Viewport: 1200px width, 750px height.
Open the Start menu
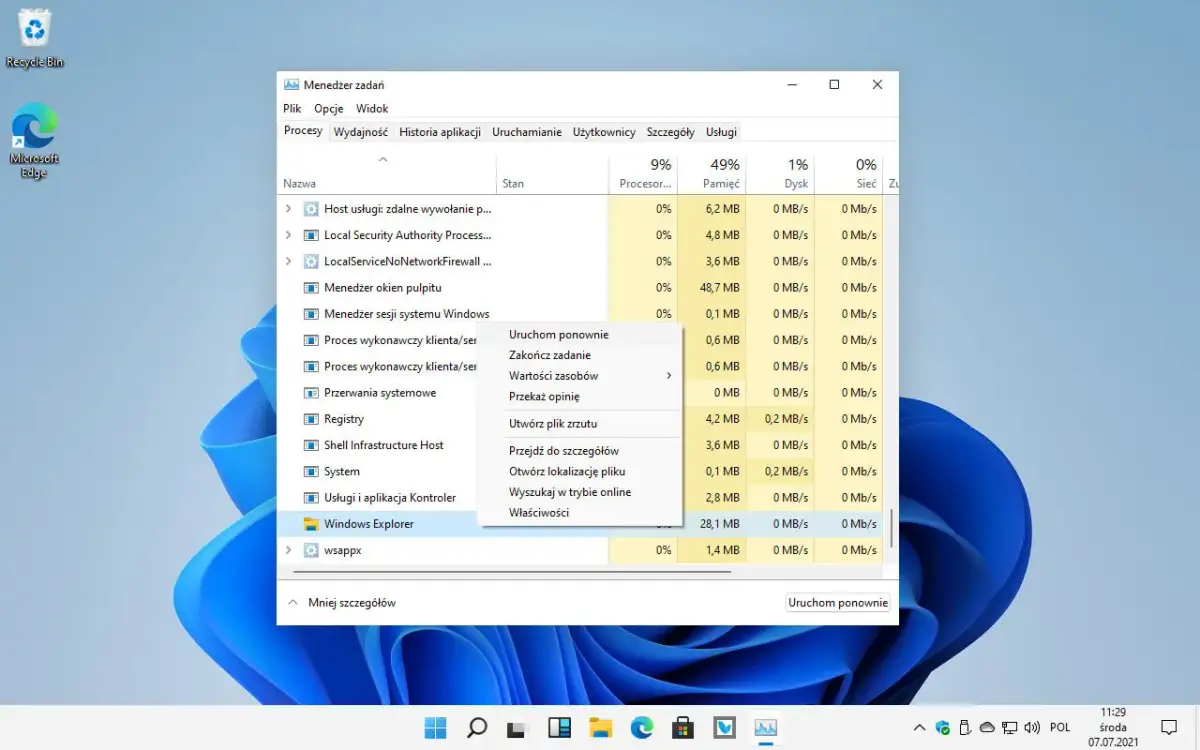click(435, 727)
